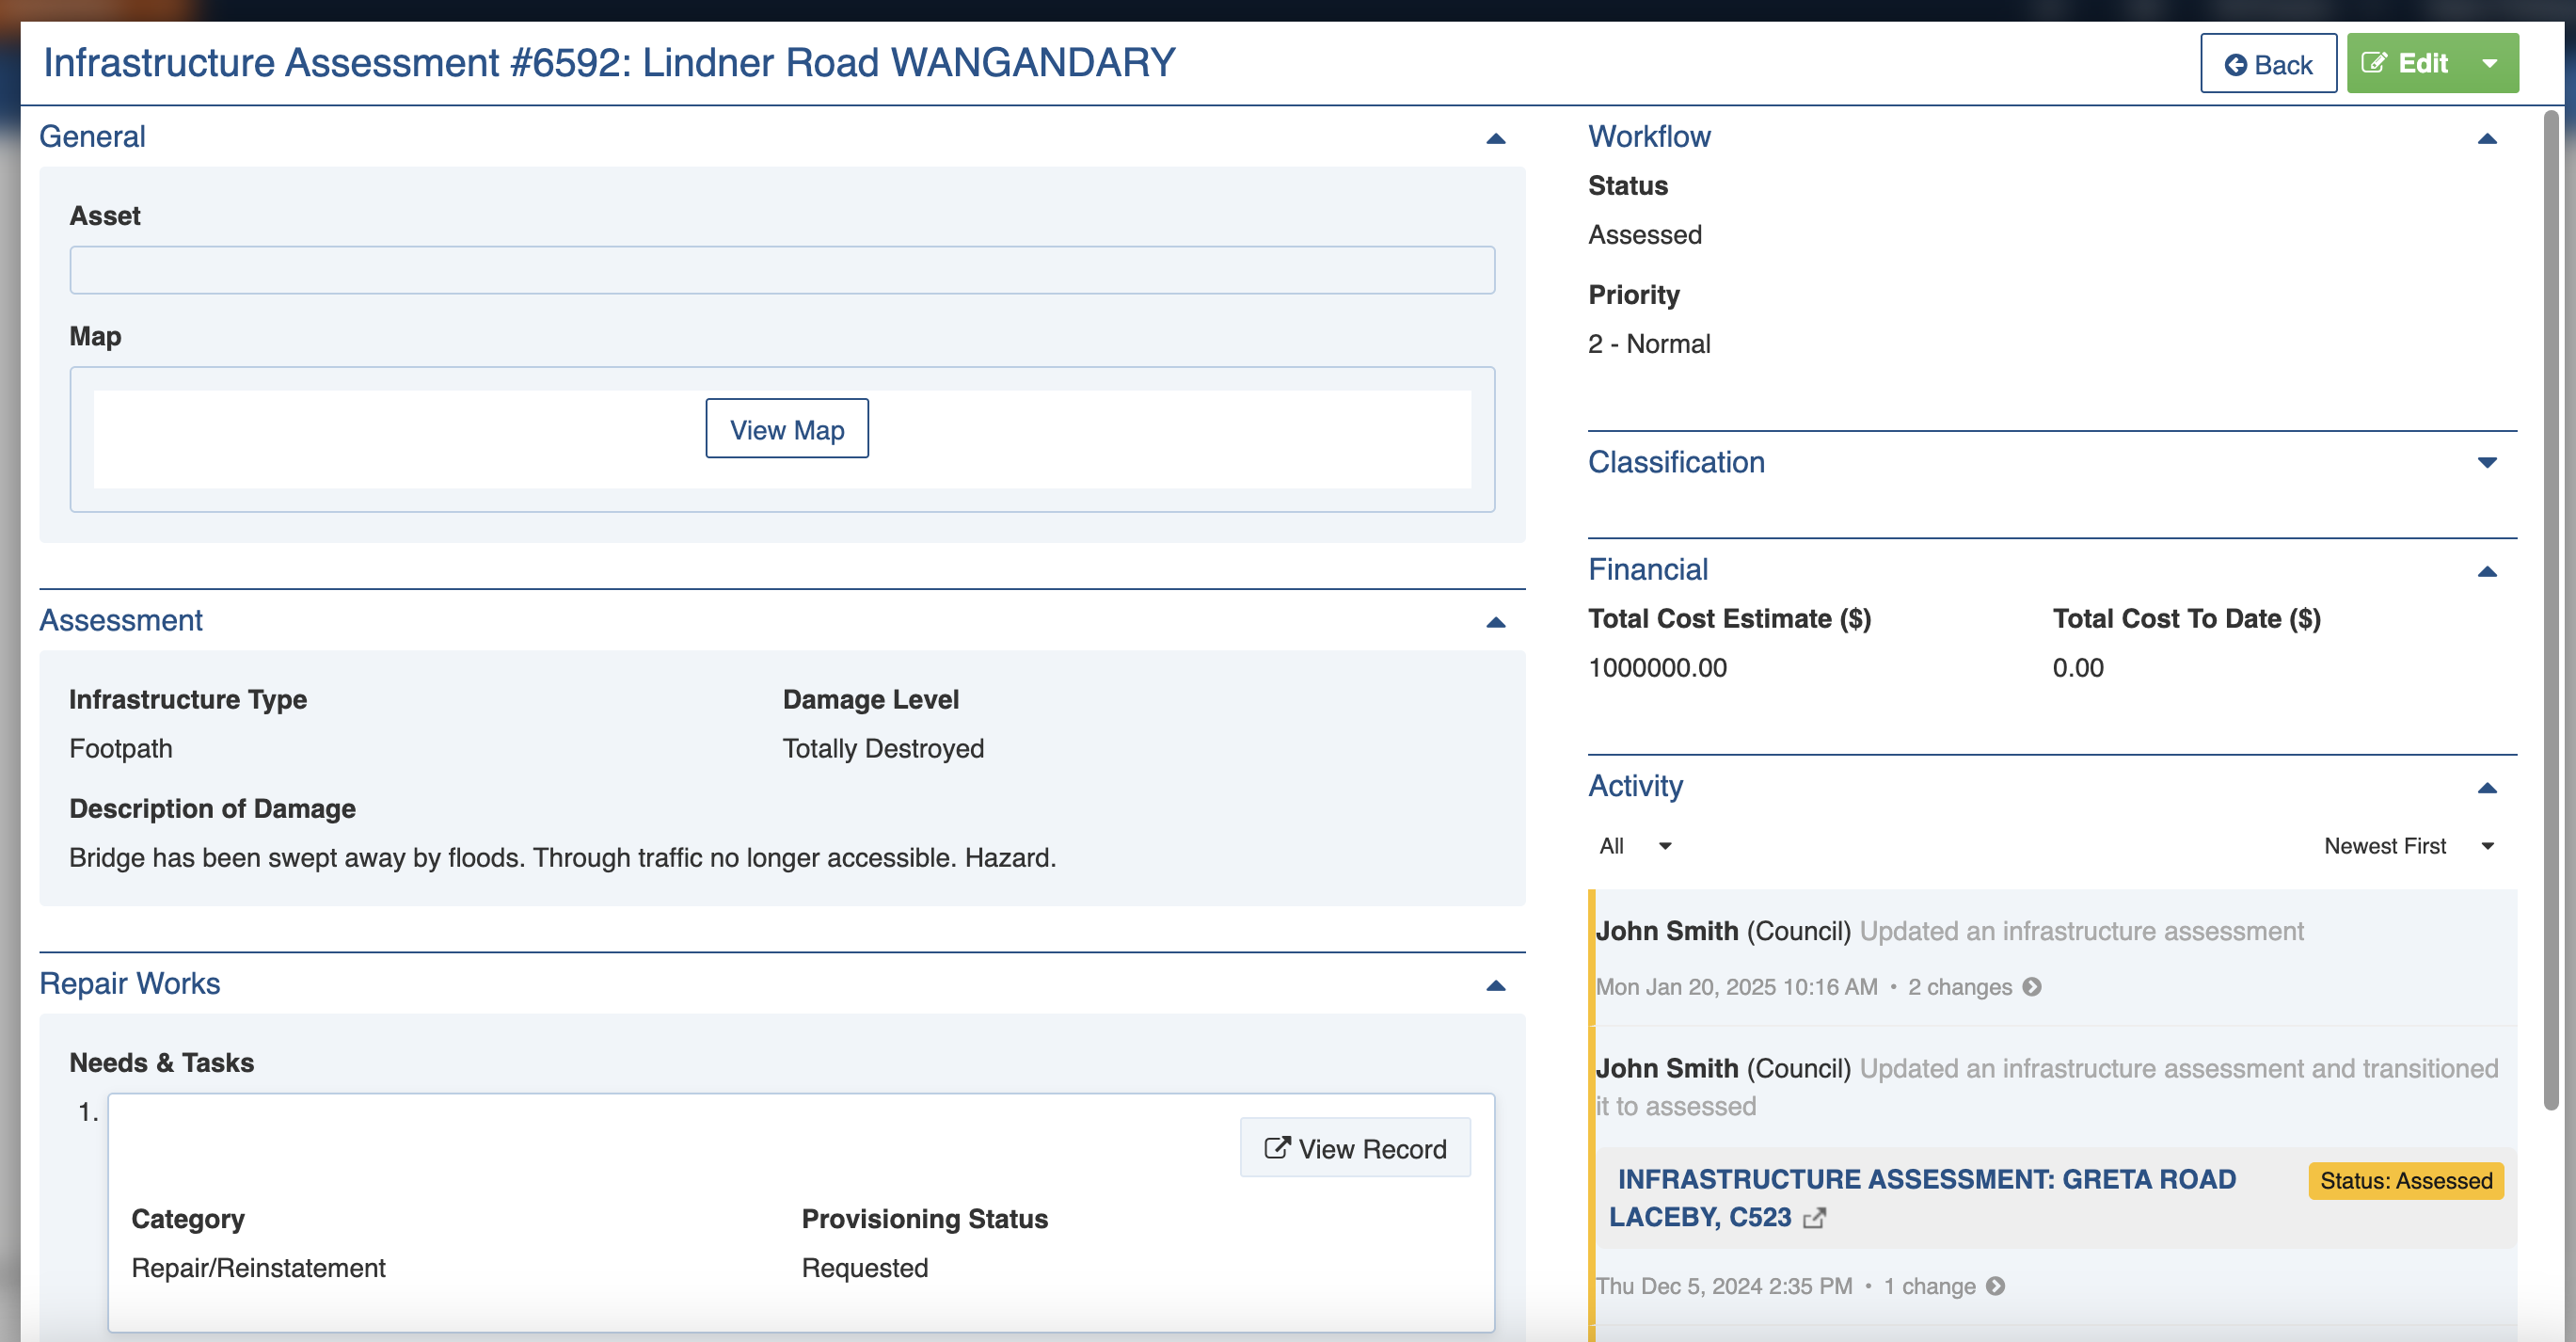The width and height of the screenshot is (2576, 1342).
Task: Expand the 1 change arrow icon
Action: pyautogui.click(x=1995, y=1286)
